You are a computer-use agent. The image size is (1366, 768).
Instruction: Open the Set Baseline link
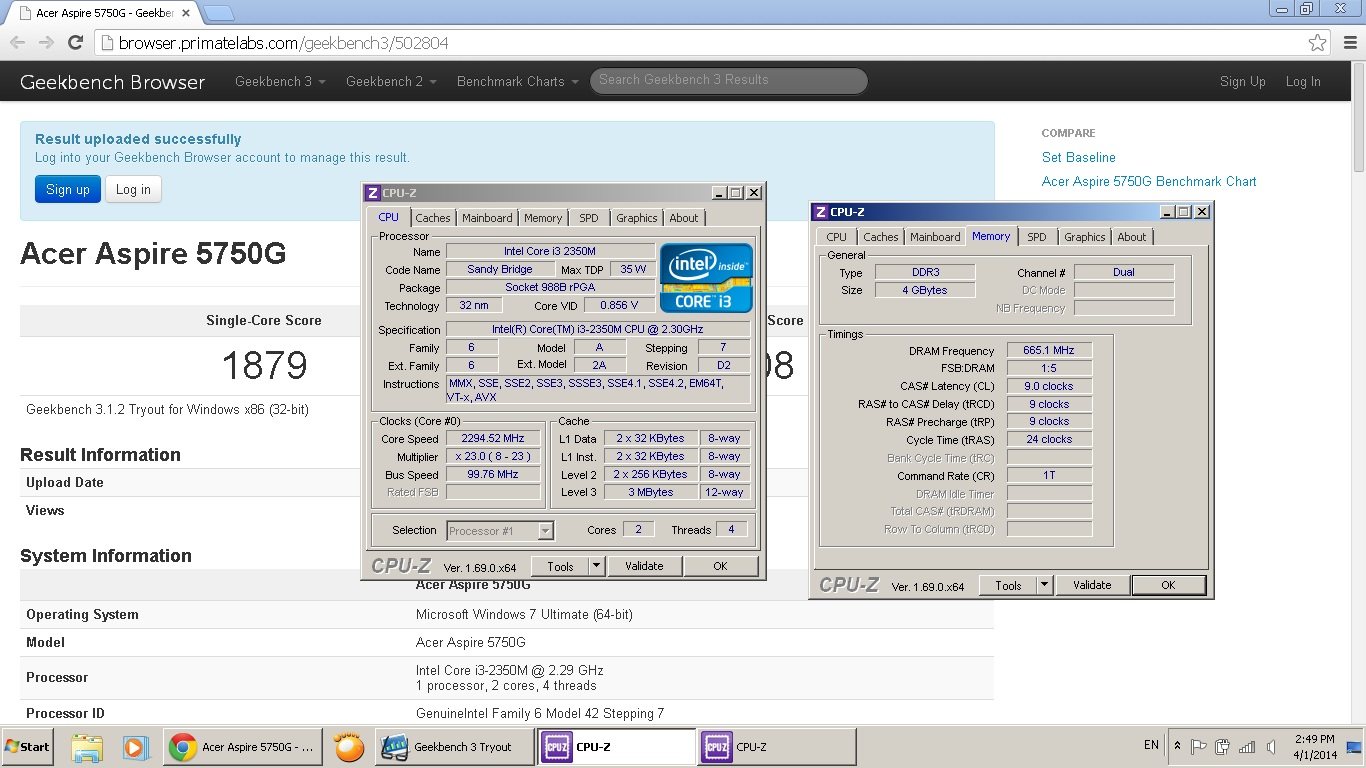click(x=1078, y=157)
